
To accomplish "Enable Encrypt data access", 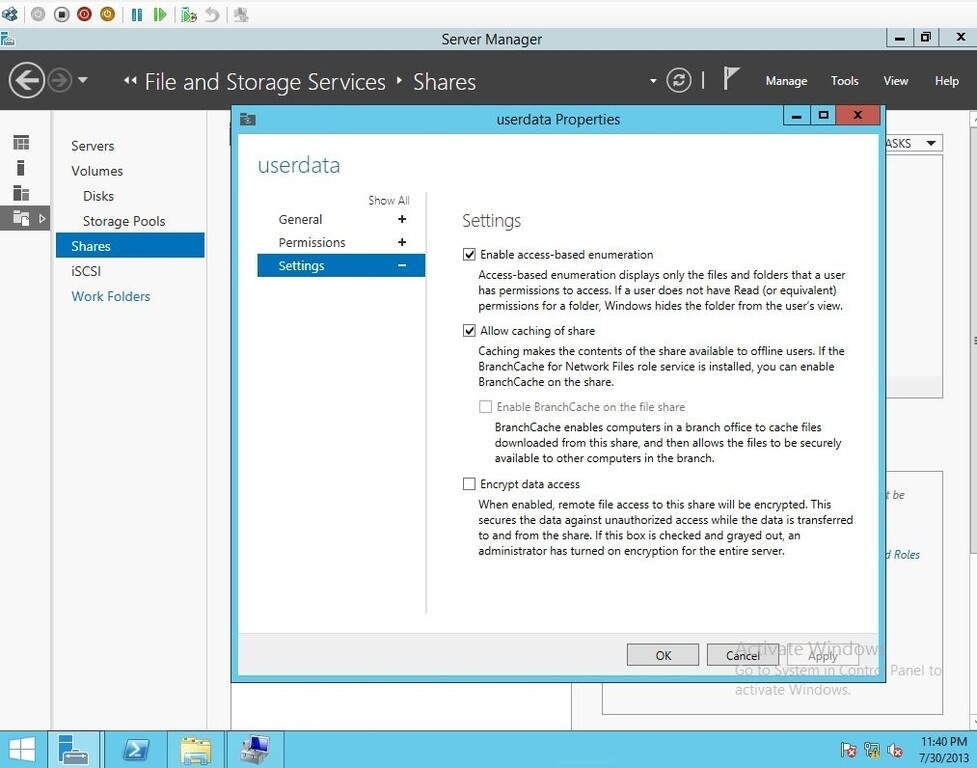I will [469, 483].
